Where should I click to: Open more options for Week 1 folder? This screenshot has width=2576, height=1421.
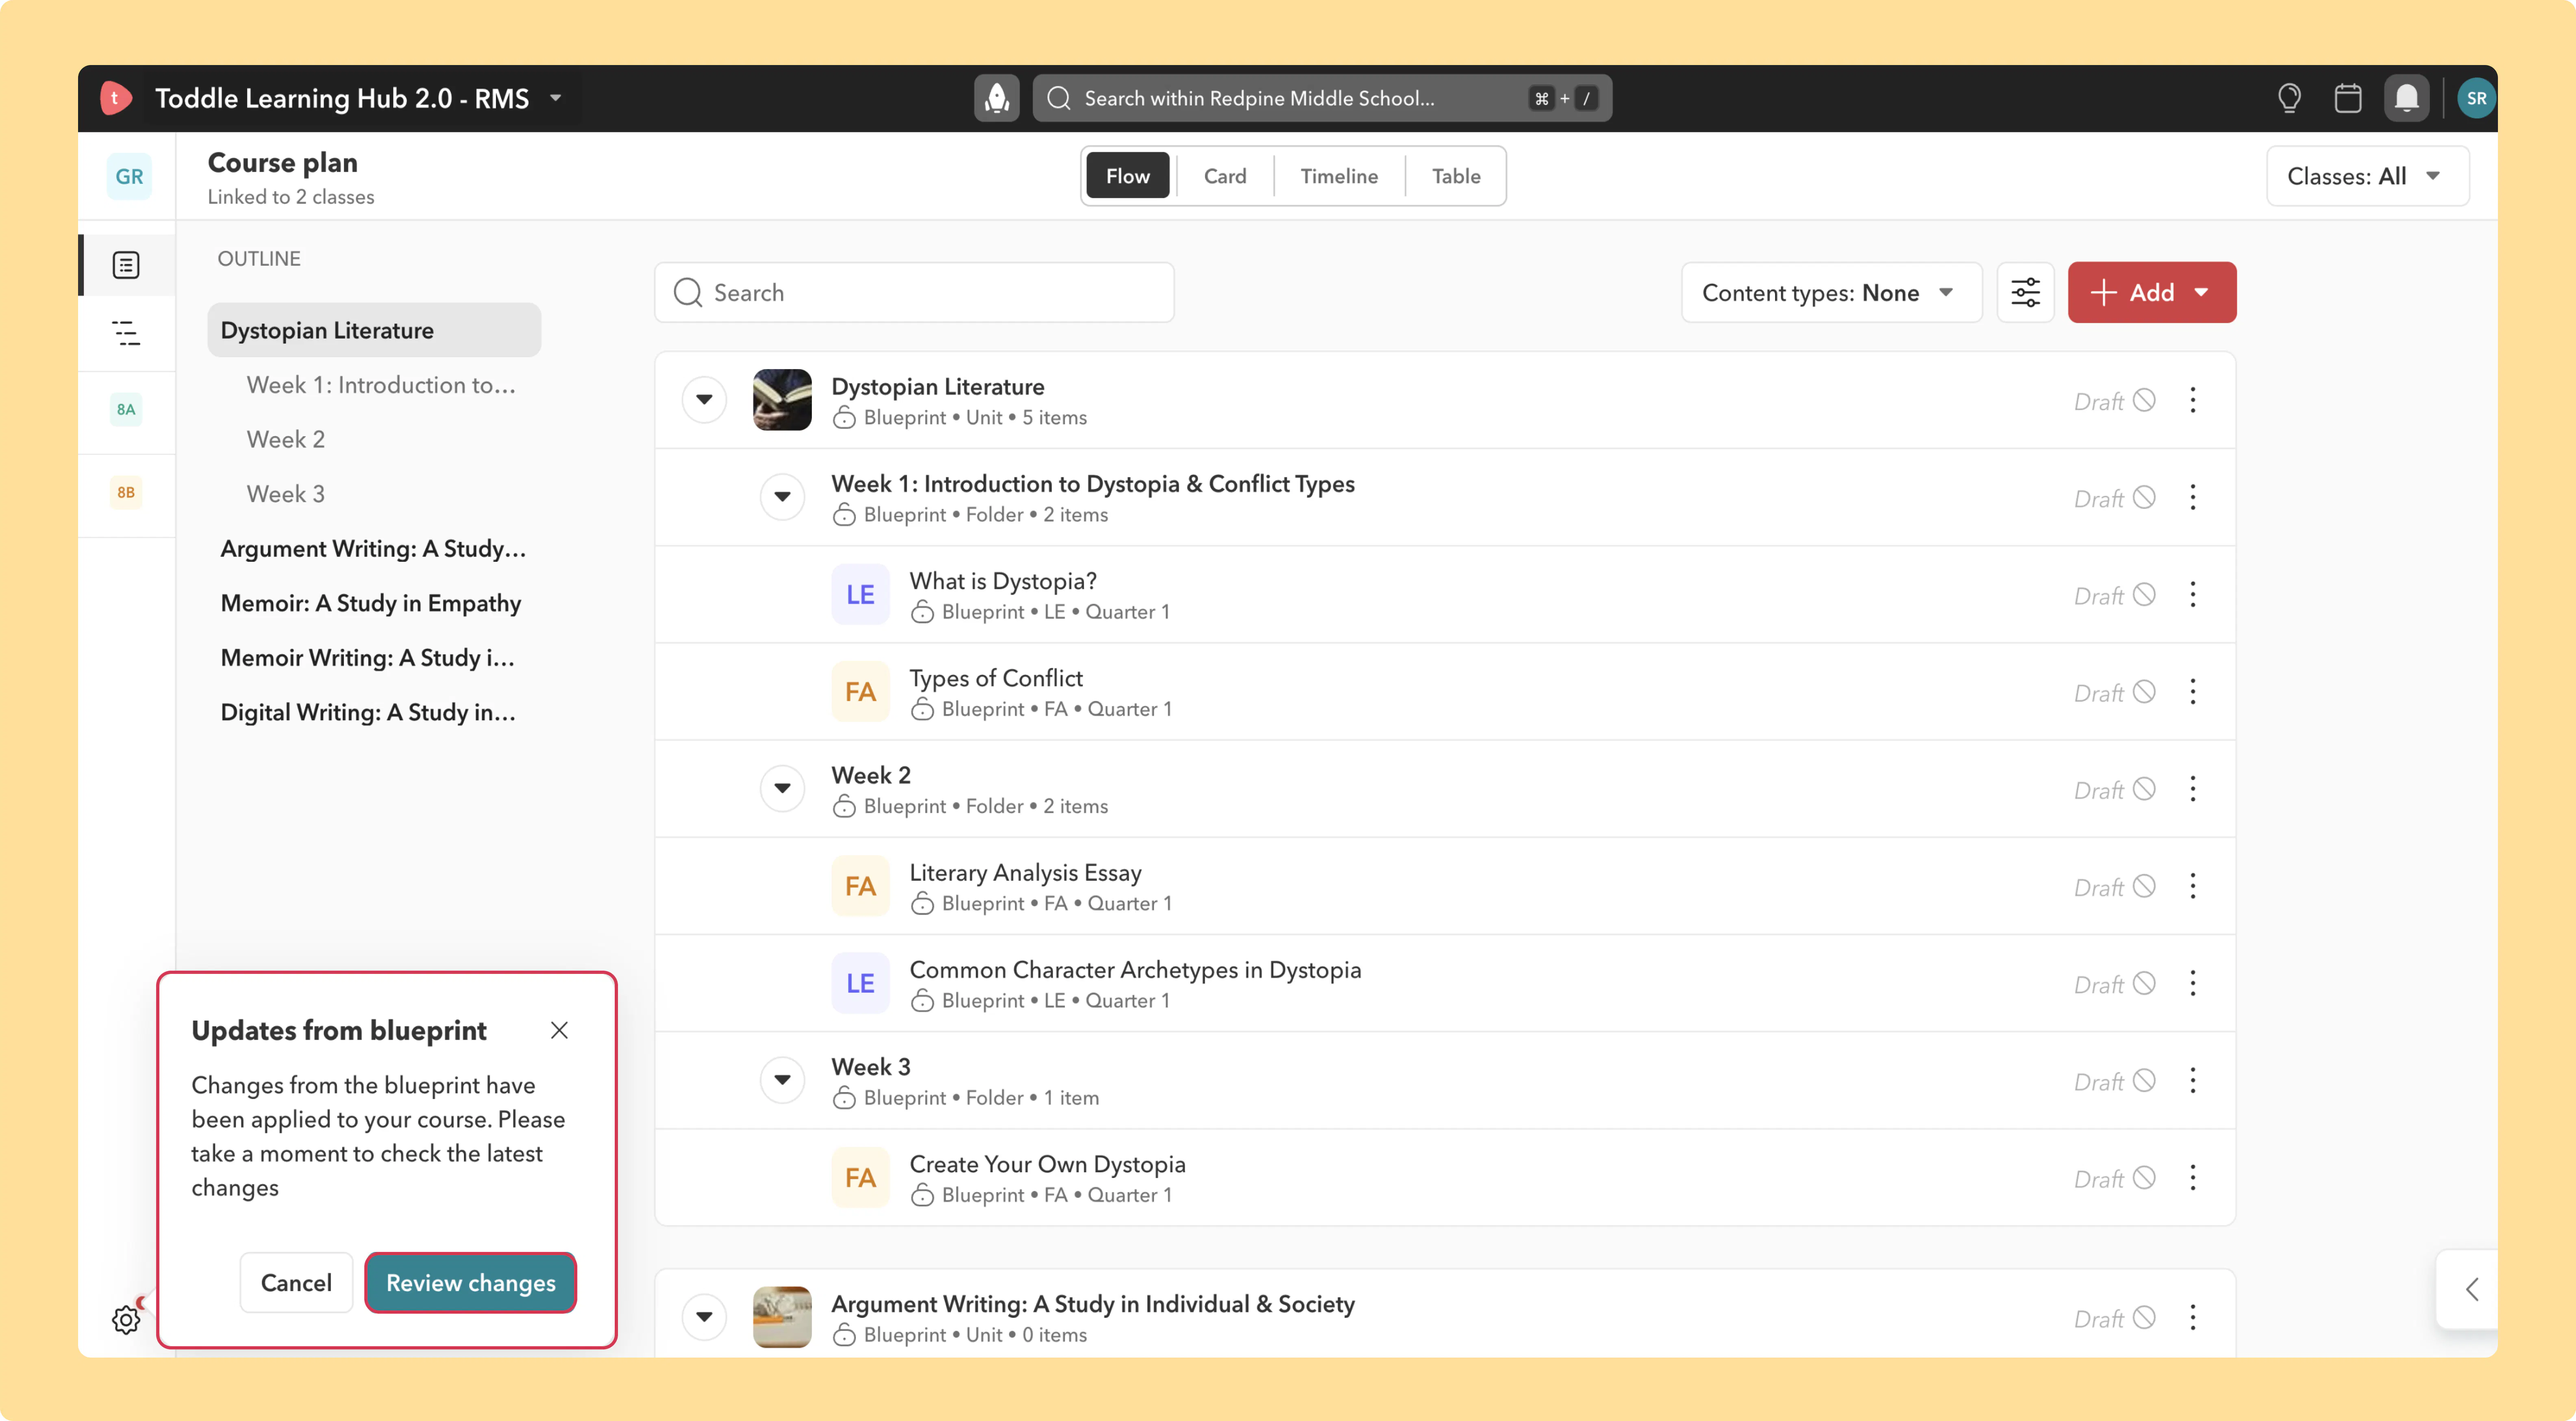[2192, 497]
